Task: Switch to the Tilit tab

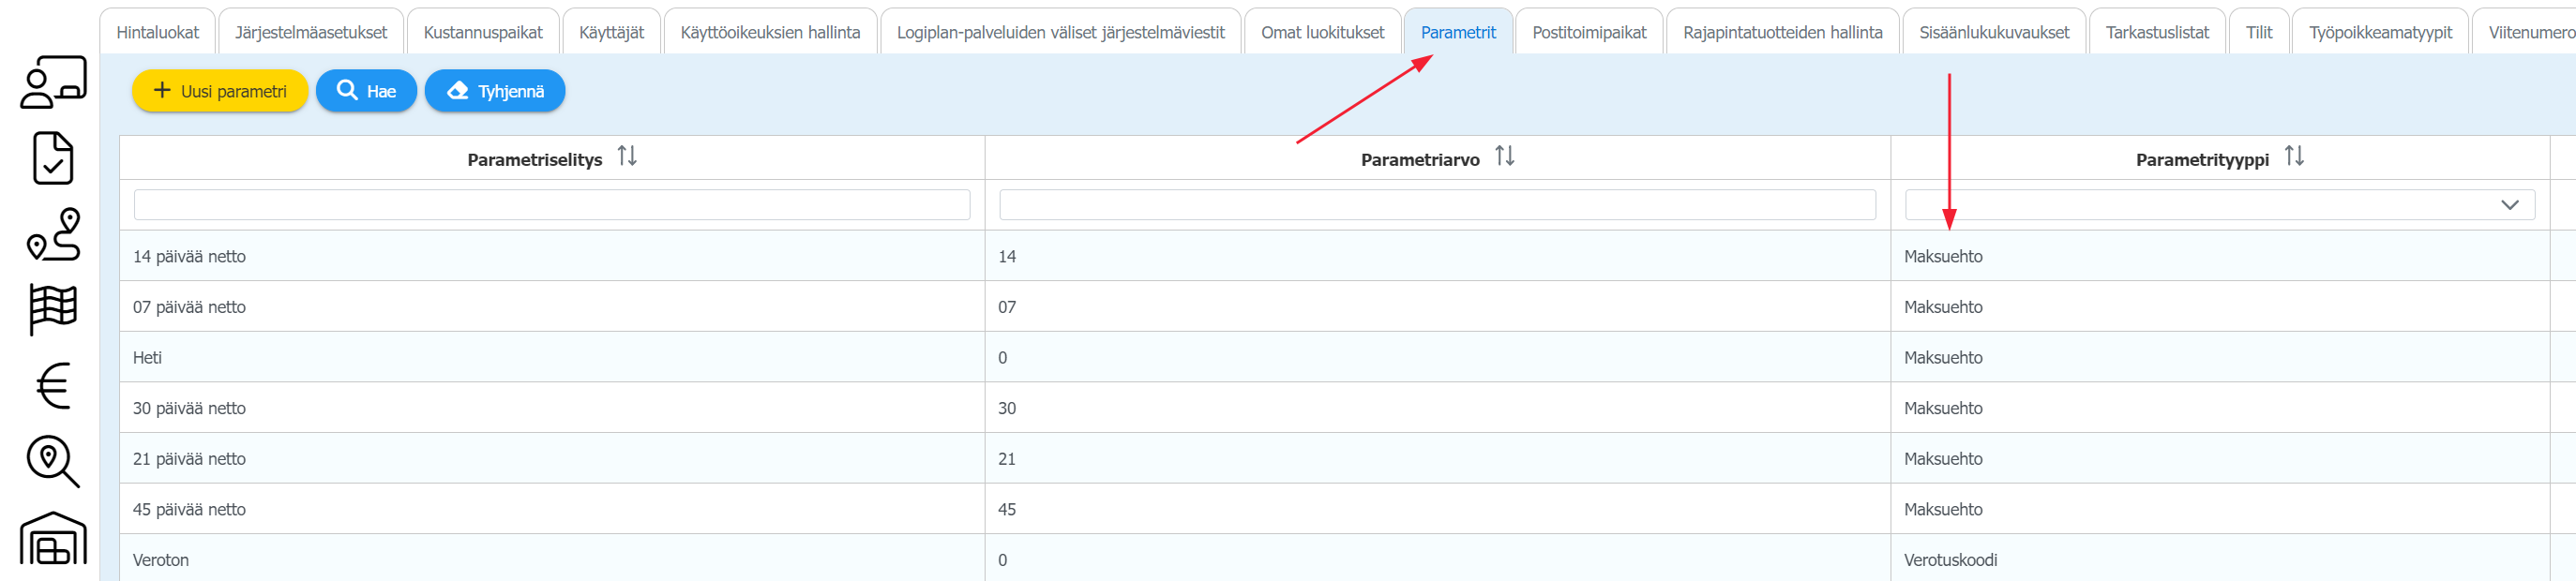Action: 2259,32
